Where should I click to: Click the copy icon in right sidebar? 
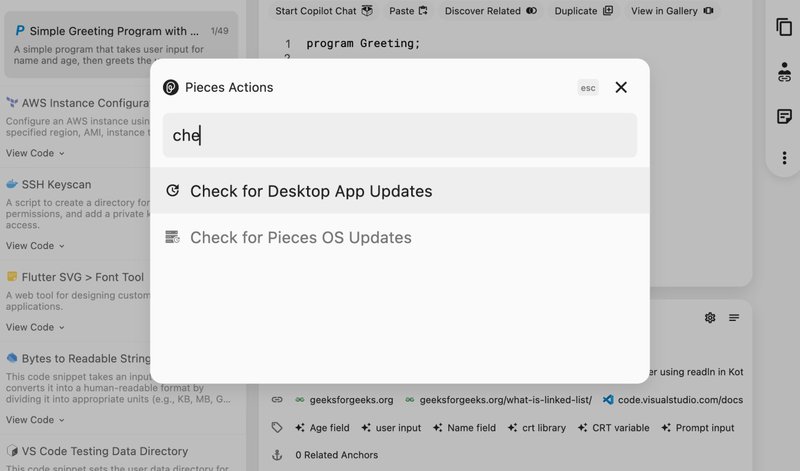click(784, 27)
